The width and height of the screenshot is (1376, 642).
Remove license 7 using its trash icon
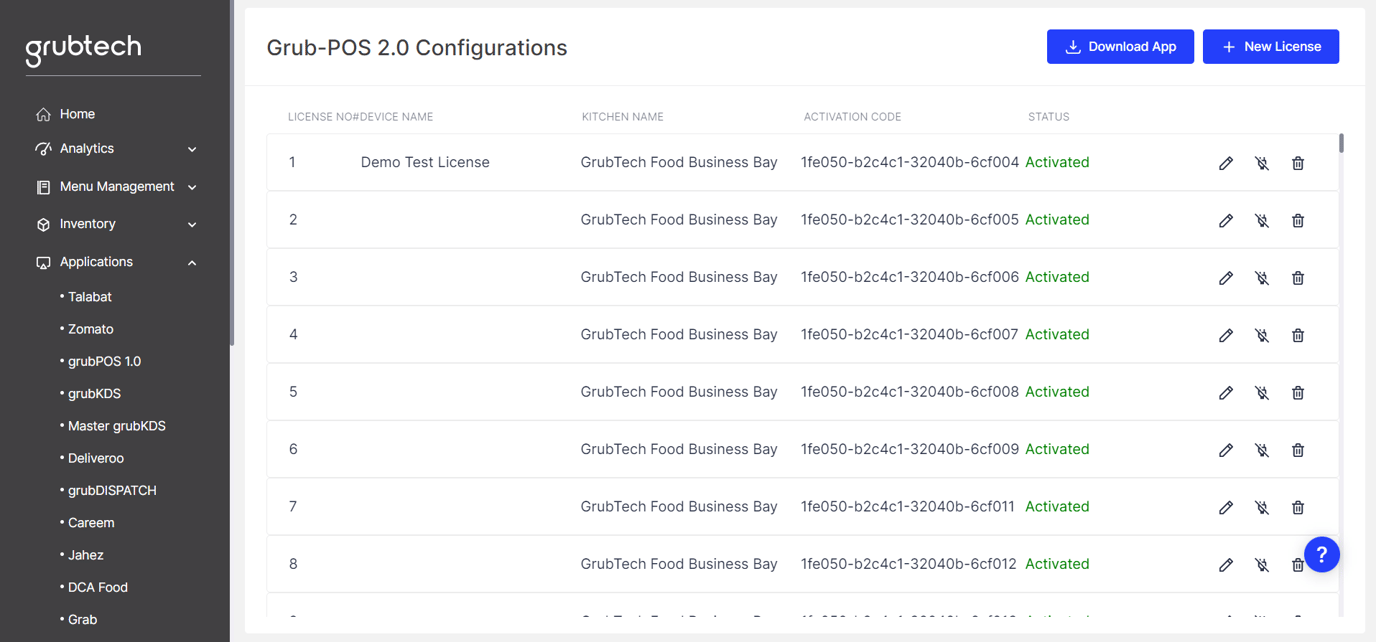[1298, 507]
